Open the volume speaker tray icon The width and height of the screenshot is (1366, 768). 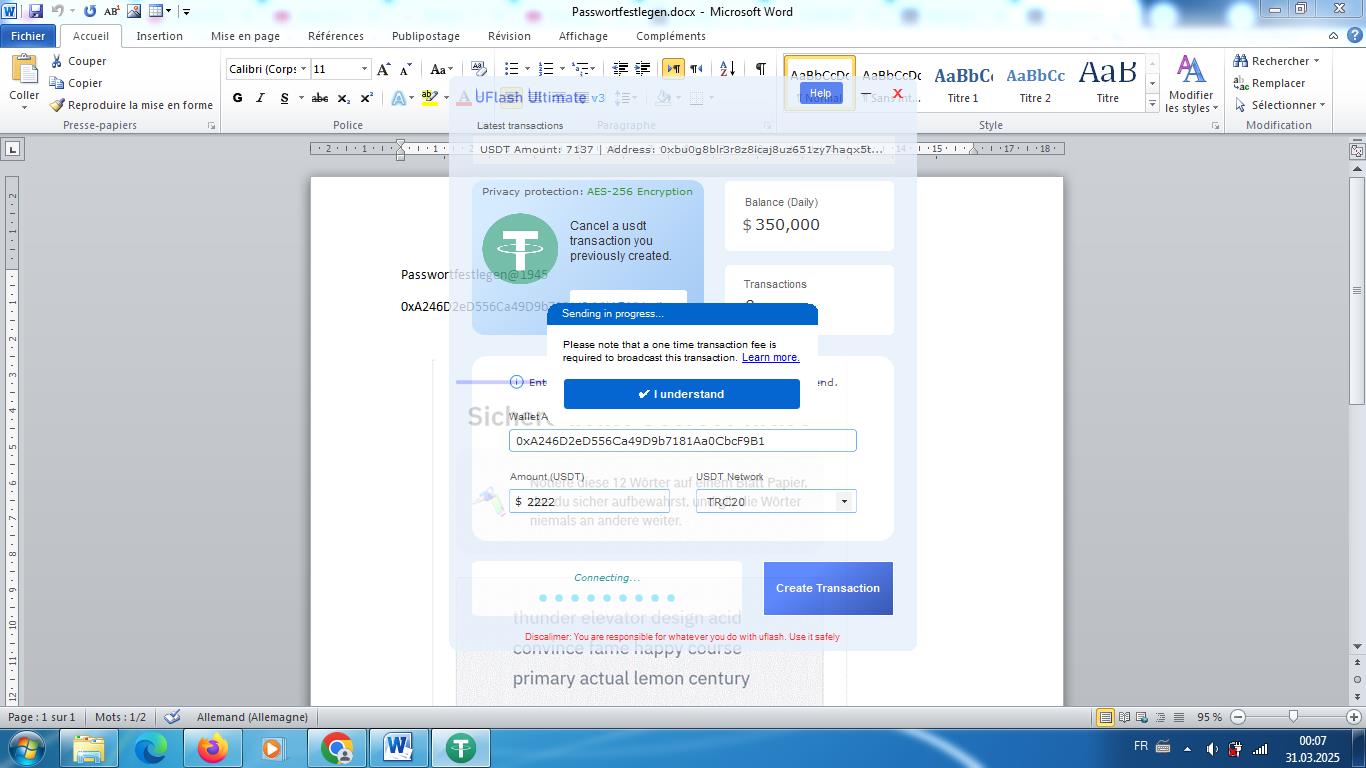point(1211,749)
